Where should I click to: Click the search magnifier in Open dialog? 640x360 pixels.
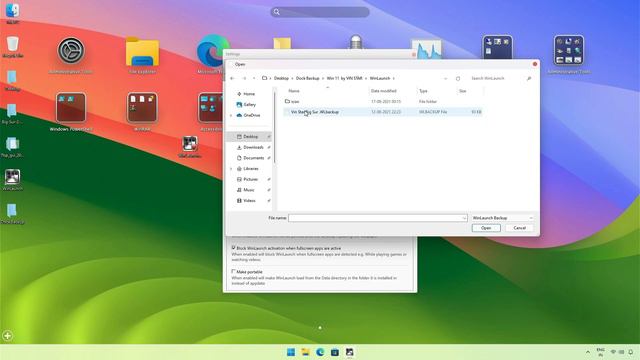[529, 78]
